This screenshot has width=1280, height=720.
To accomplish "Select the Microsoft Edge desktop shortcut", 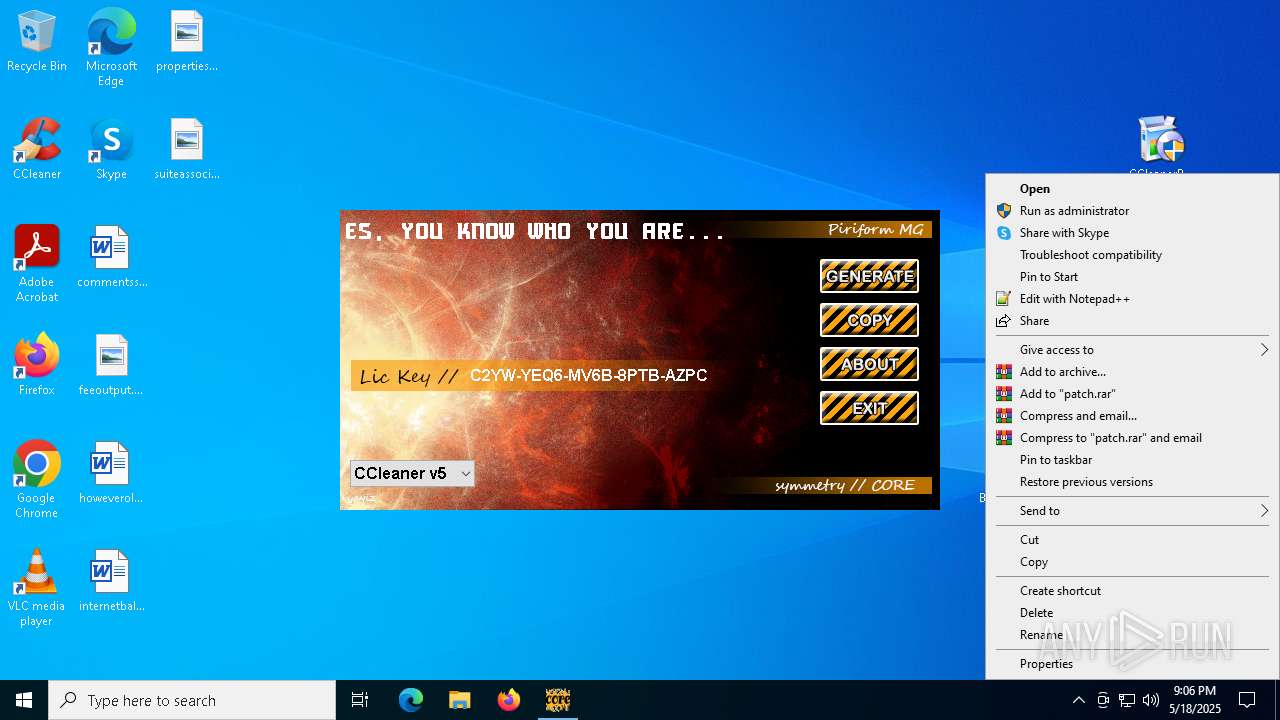I will pos(111,48).
